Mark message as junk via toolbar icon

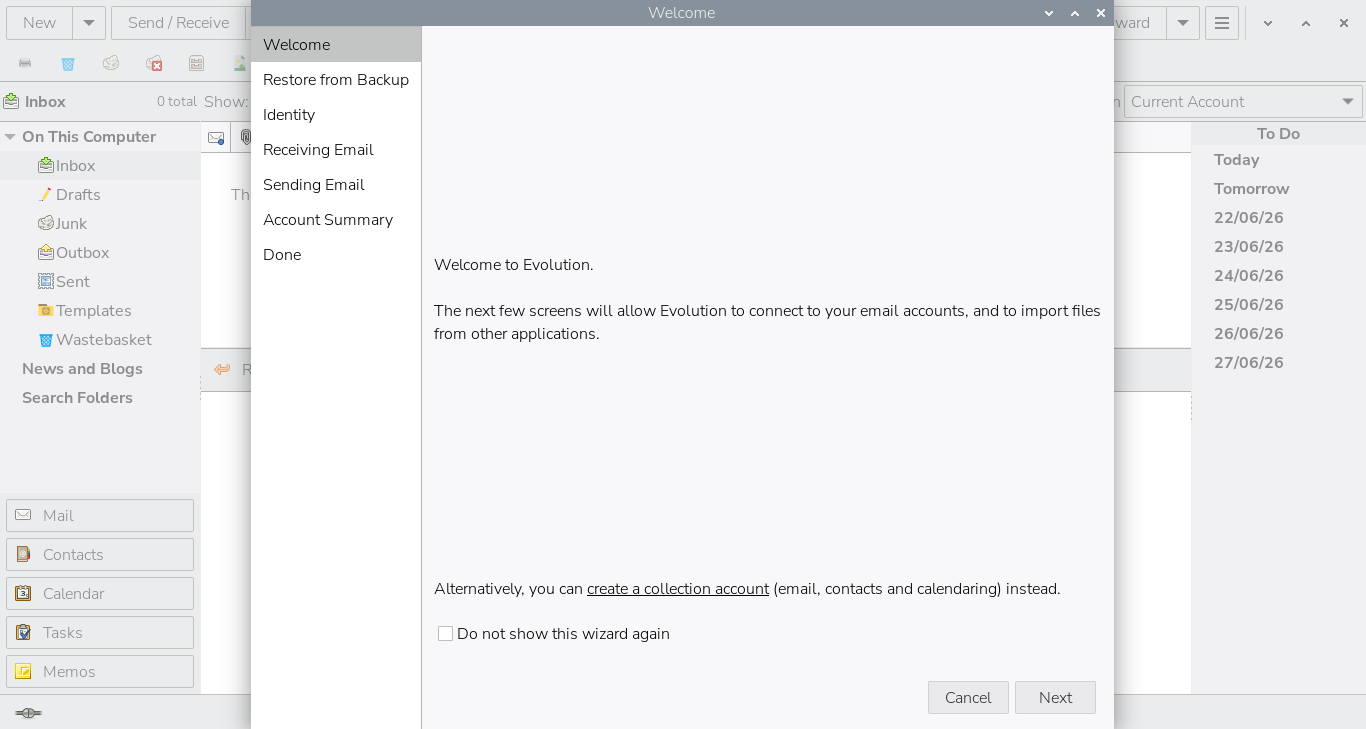(x=111, y=63)
